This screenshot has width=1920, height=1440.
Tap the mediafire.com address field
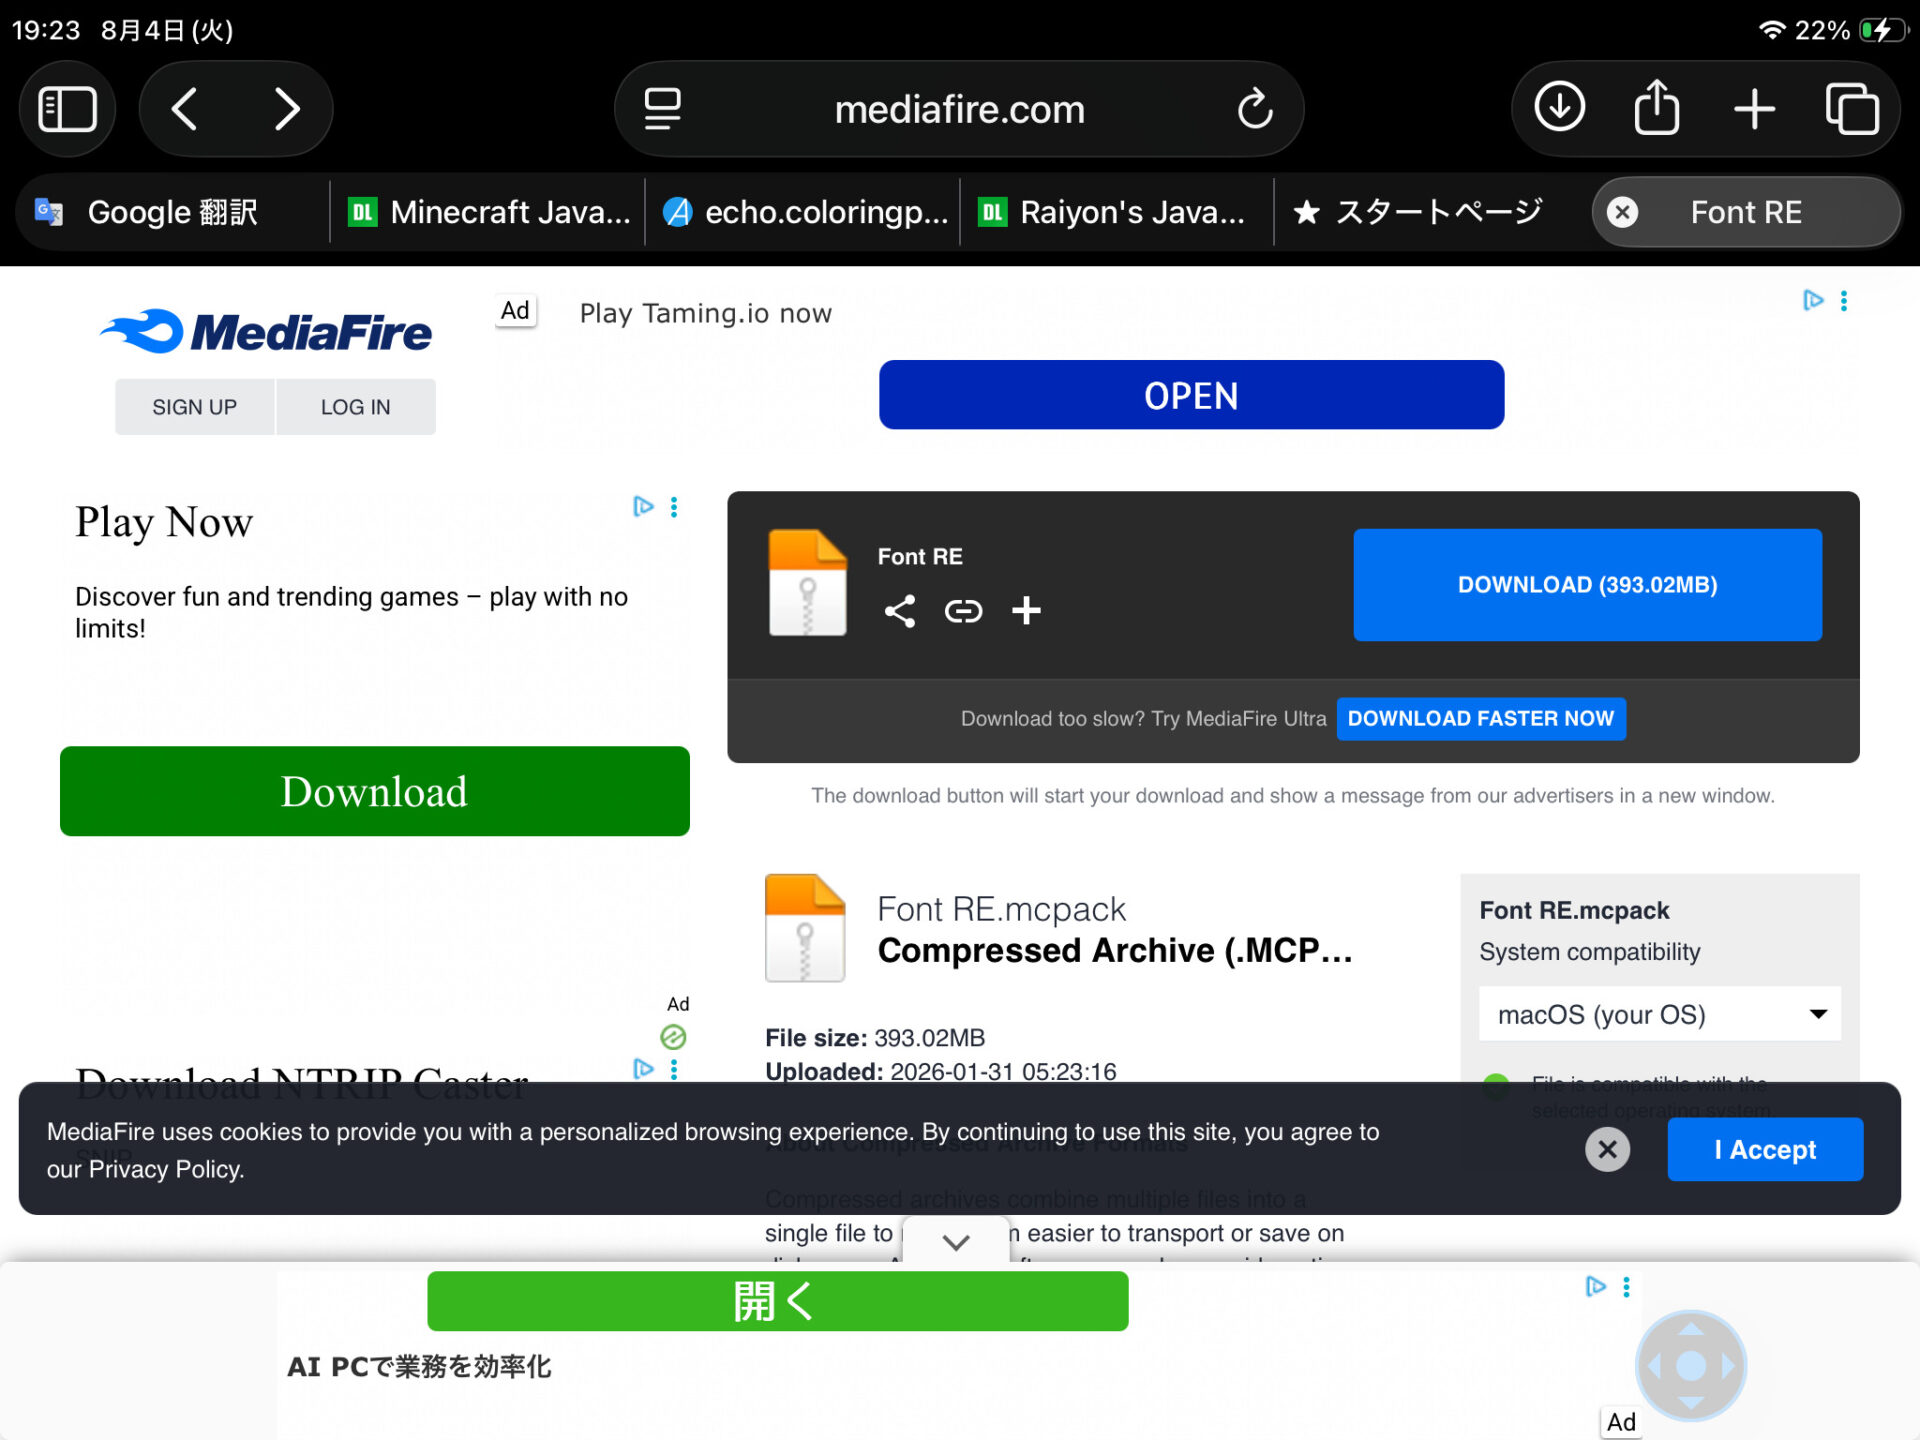[959, 109]
